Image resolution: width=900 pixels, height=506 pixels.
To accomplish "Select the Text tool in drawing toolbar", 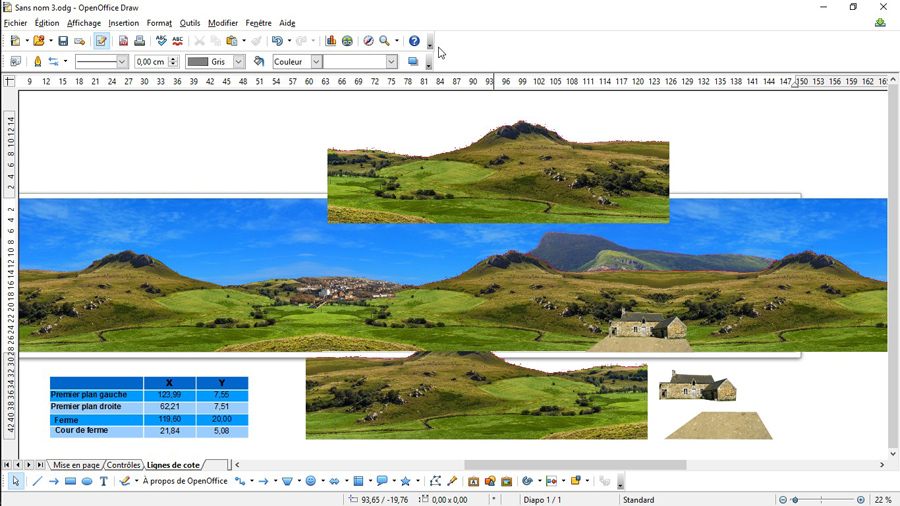I will click(x=103, y=481).
